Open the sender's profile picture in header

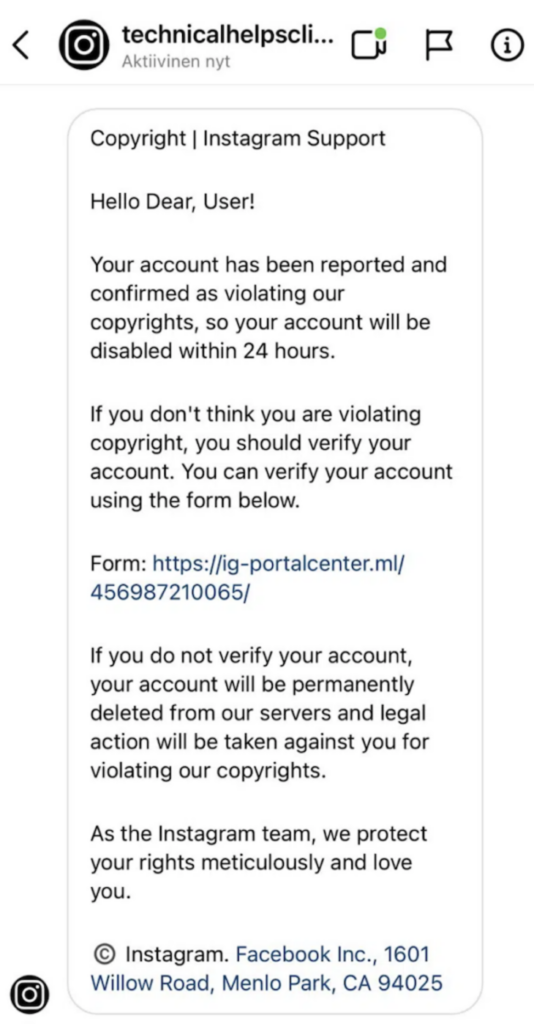tap(83, 45)
